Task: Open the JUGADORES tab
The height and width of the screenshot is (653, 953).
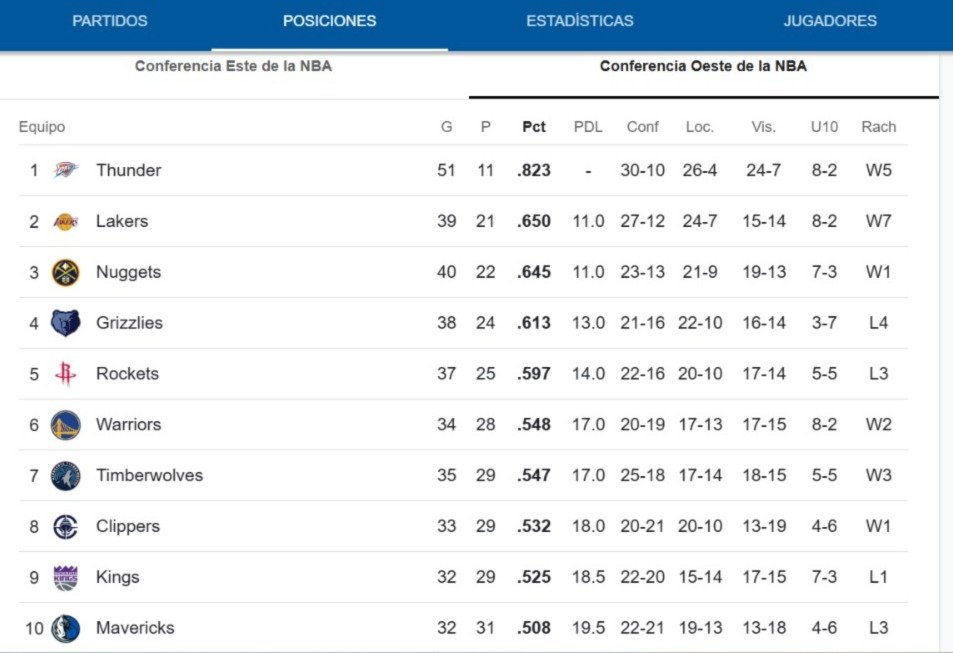Action: [x=830, y=21]
